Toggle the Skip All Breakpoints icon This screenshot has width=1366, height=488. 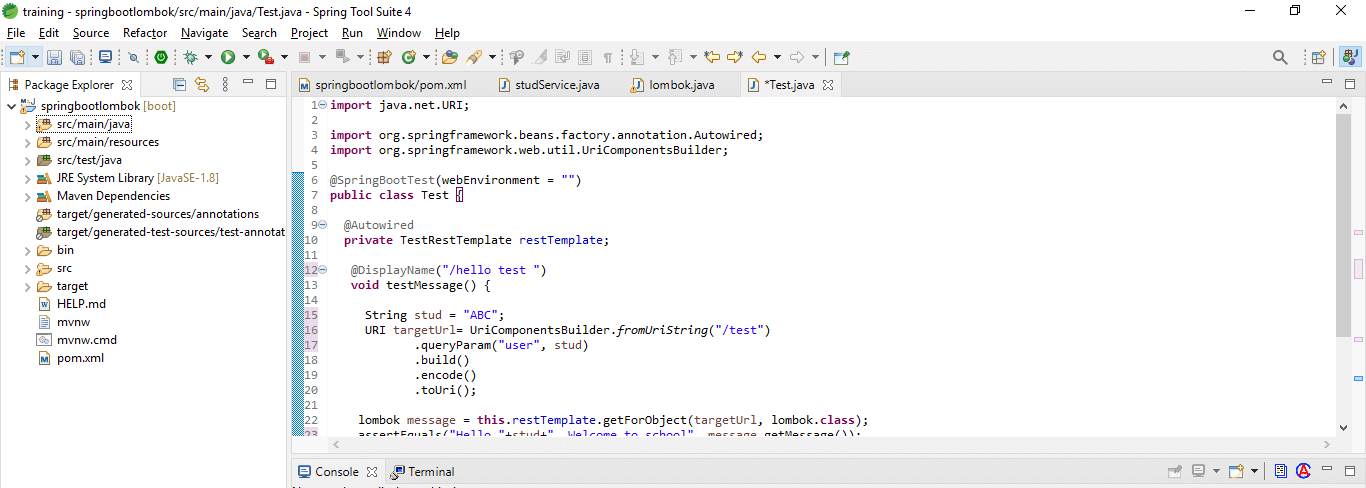133,58
